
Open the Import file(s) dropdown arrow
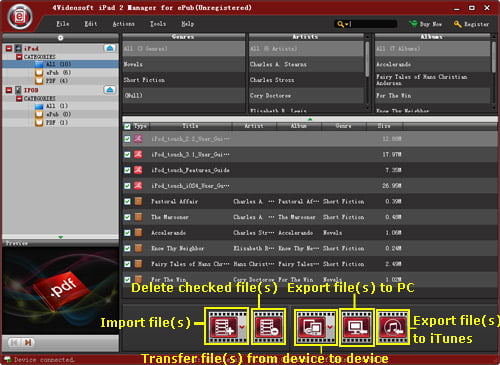242,327
